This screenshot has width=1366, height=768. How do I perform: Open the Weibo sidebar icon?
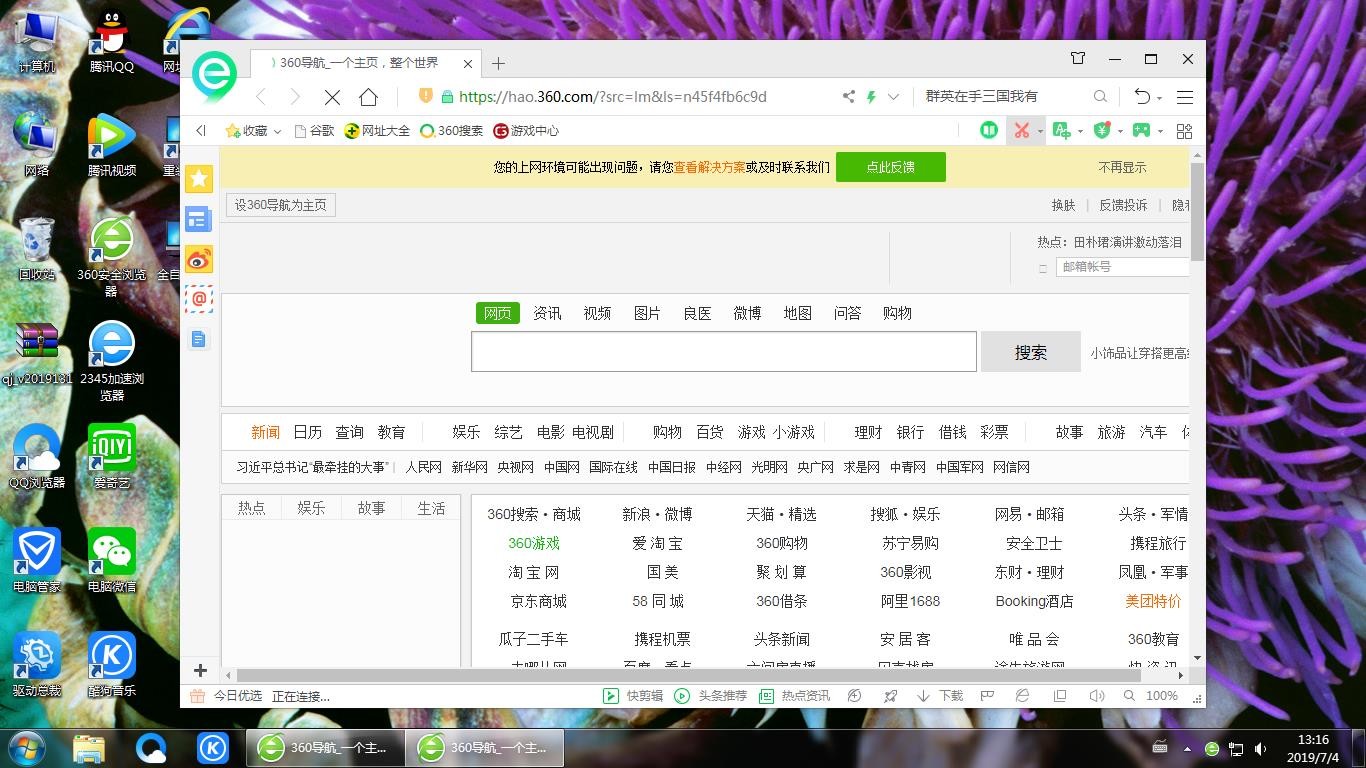click(x=199, y=259)
